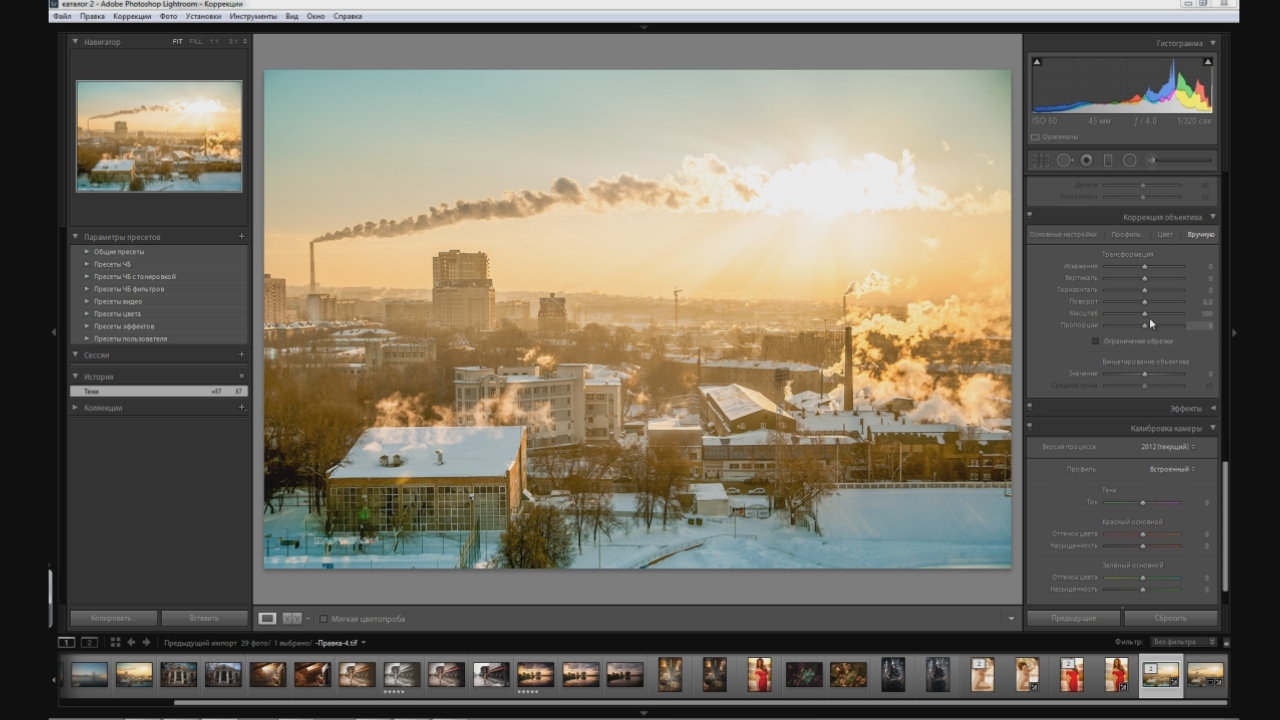Create new snapshot in Сессии panel
The width and height of the screenshot is (1280, 720).
(241, 355)
